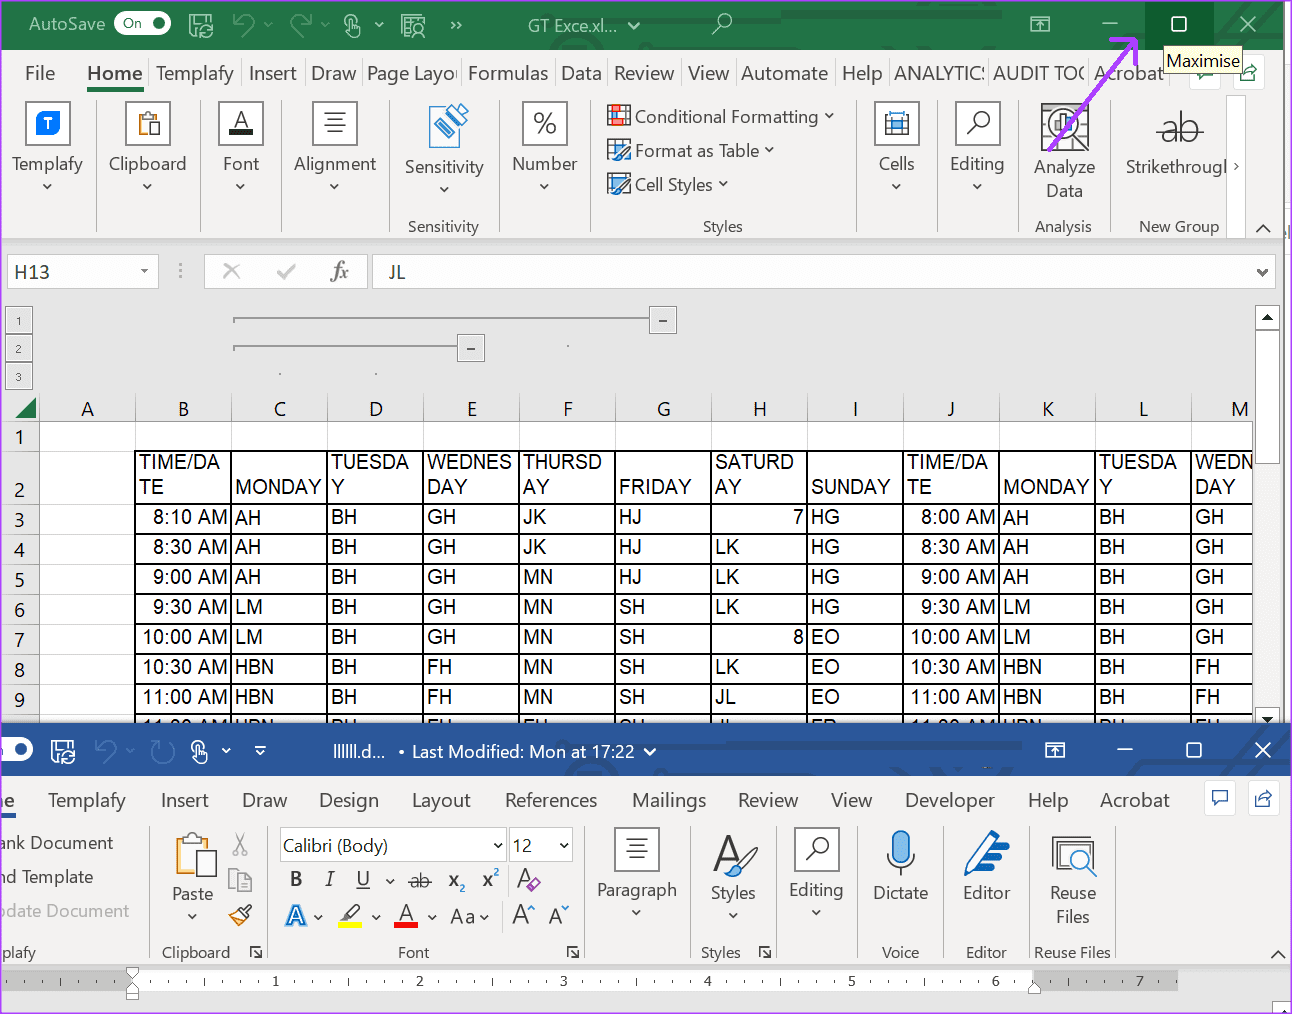Click the Update Document link in Word

(66, 911)
